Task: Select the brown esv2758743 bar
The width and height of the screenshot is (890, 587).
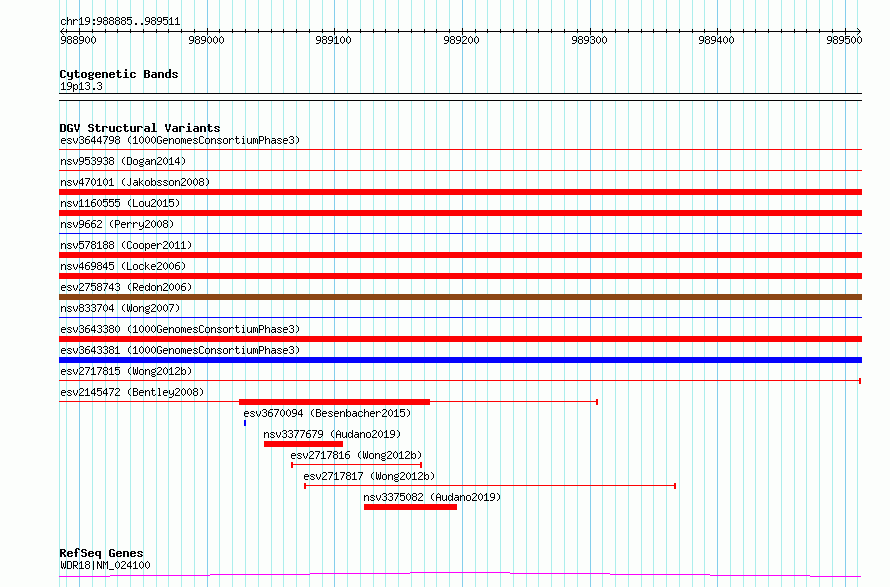Action: (460, 297)
